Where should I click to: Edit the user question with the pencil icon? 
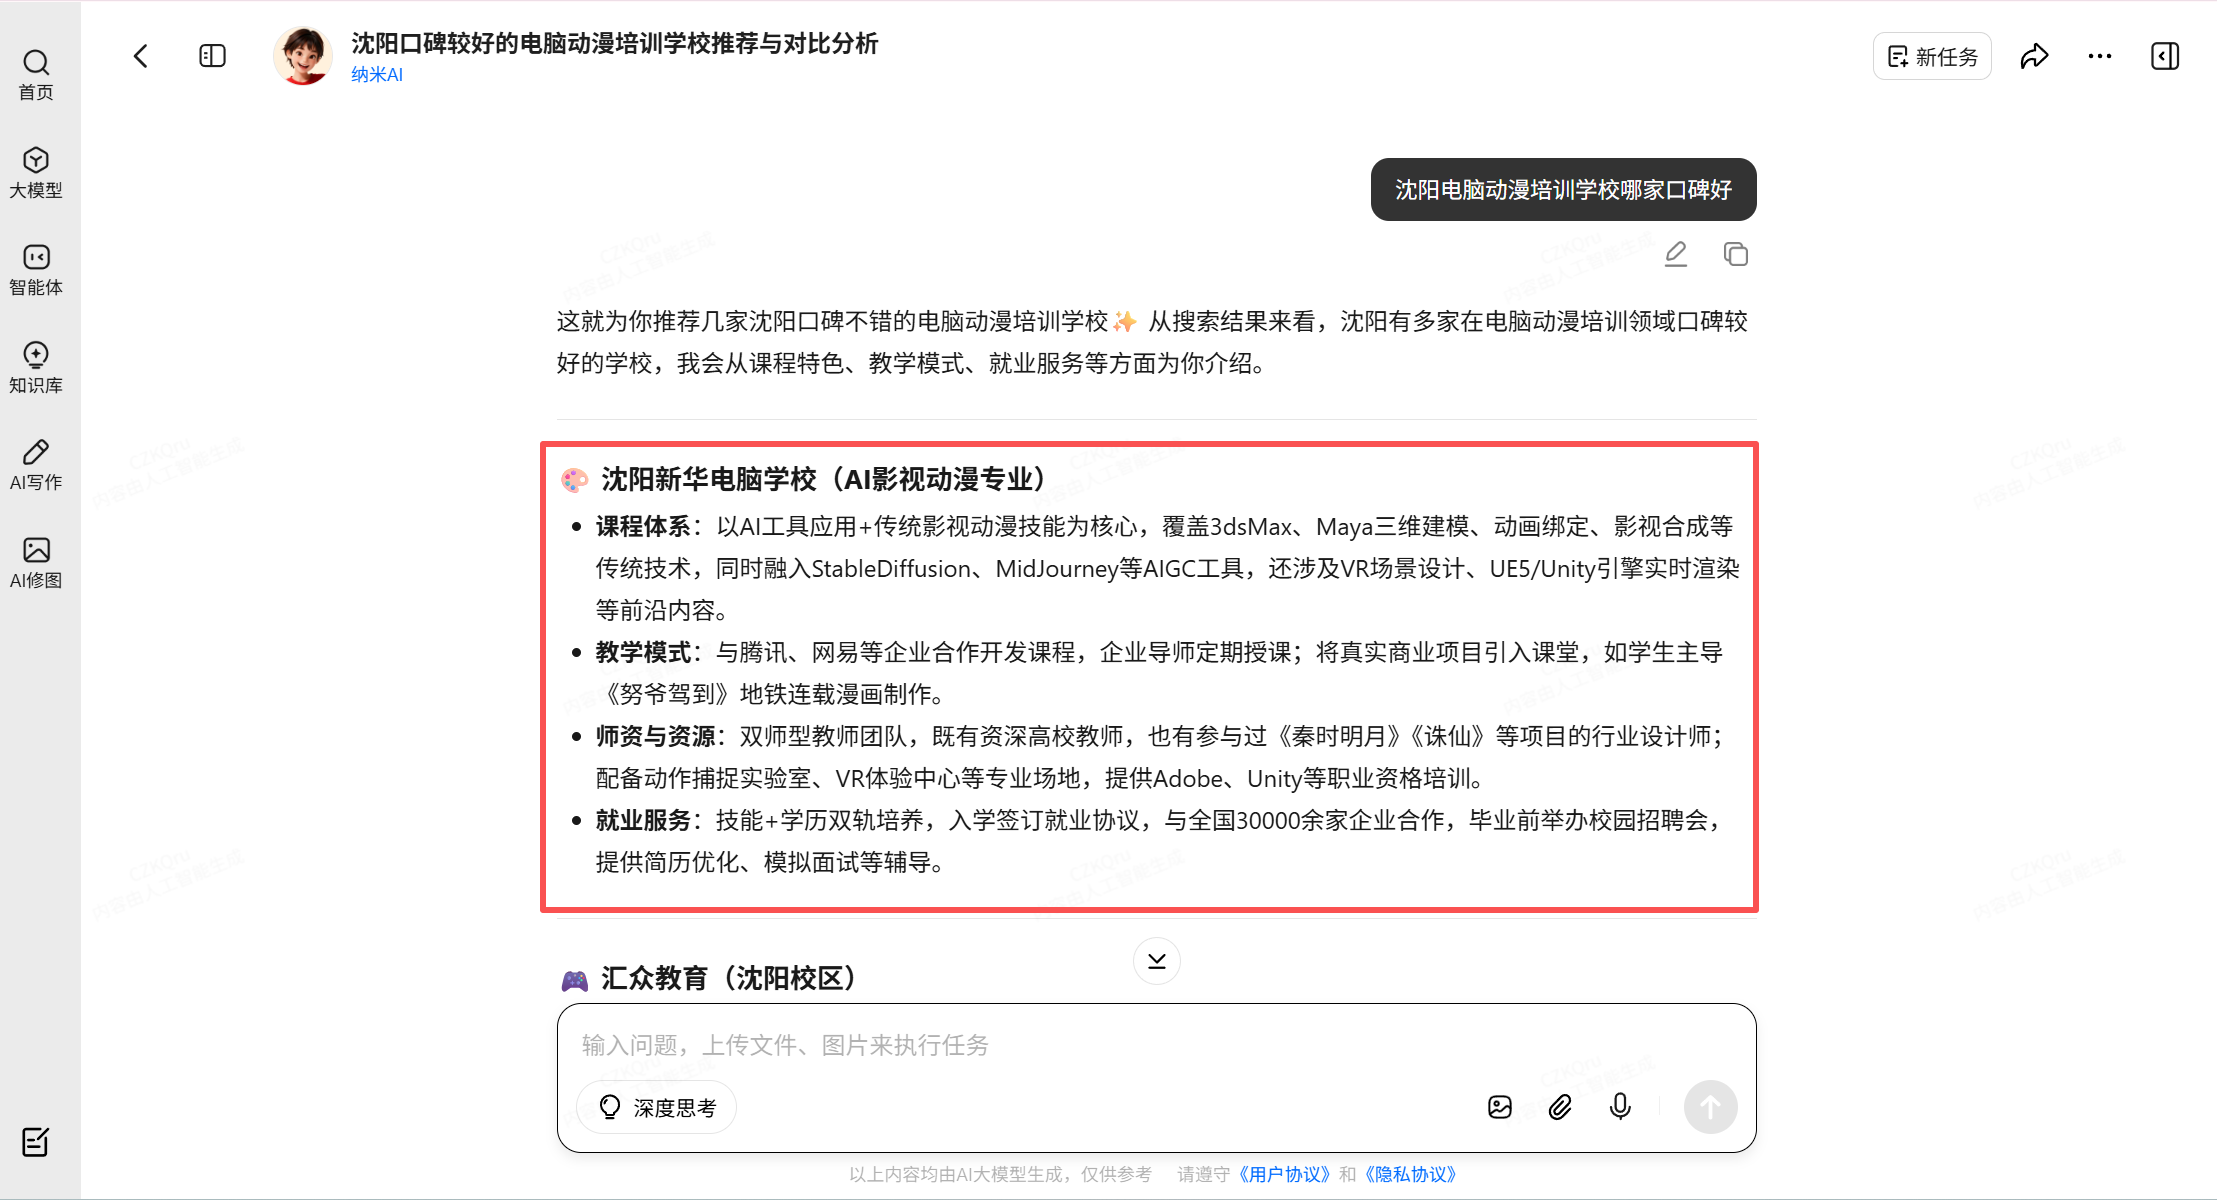tap(1676, 254)
